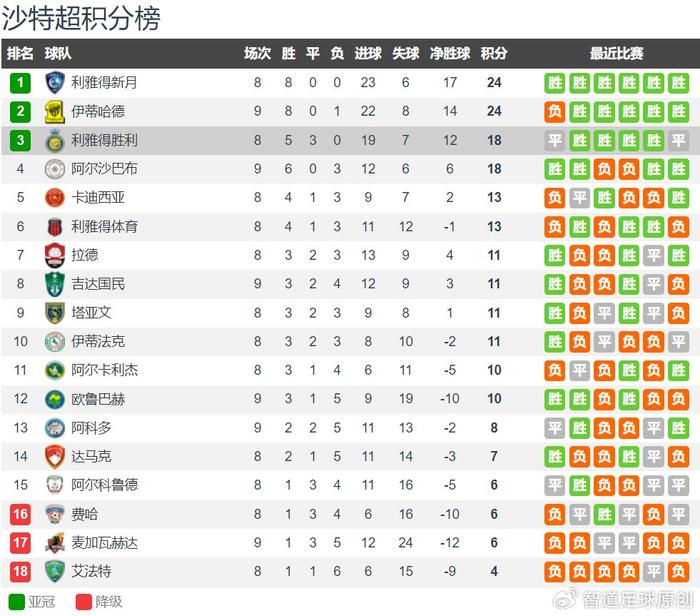Click the 卡迪西亚 team crest
This screenshot has height=616, width=700.
(54, 198)
